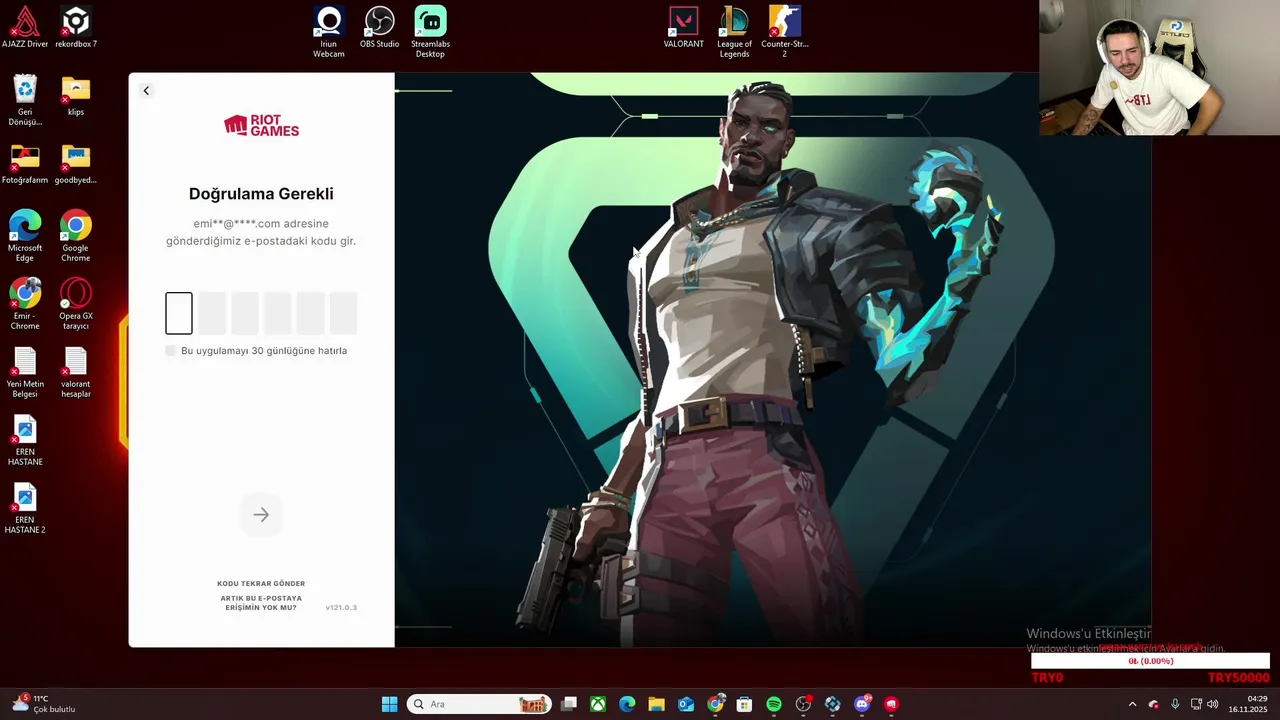This screenshot has width=1280, height=720.
Task: Select the Geri Dönüşüm recycle bin icon
Action: [25, 100]
